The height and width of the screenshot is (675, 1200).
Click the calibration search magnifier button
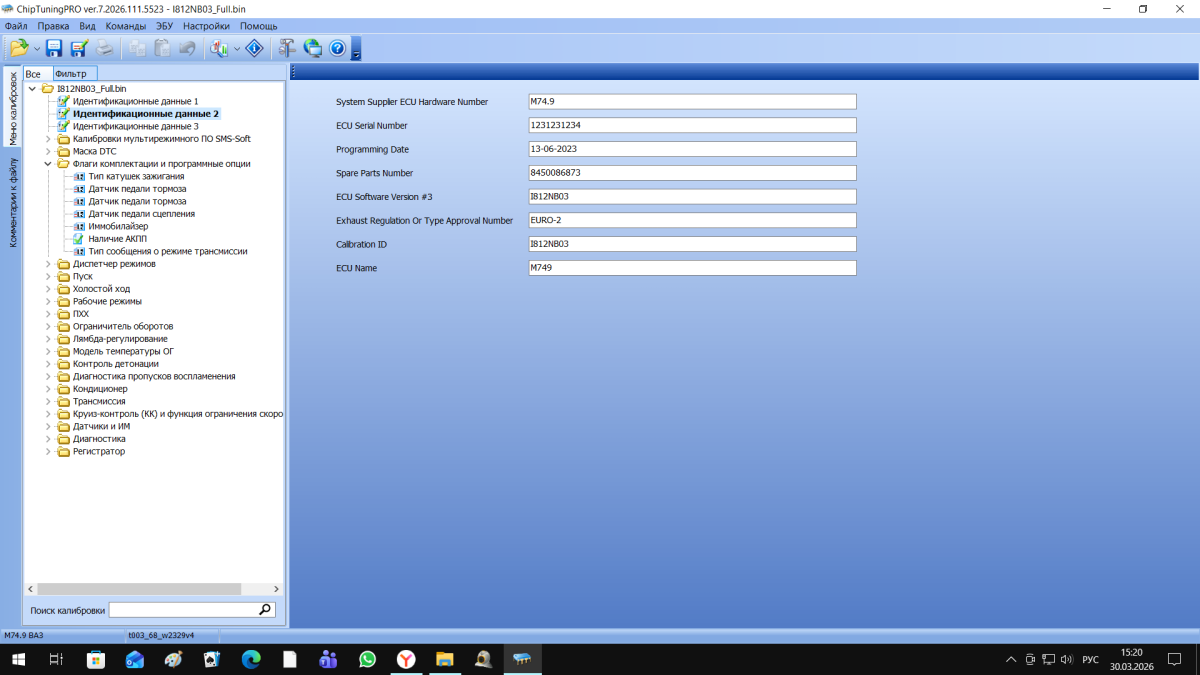pos(265,609)
